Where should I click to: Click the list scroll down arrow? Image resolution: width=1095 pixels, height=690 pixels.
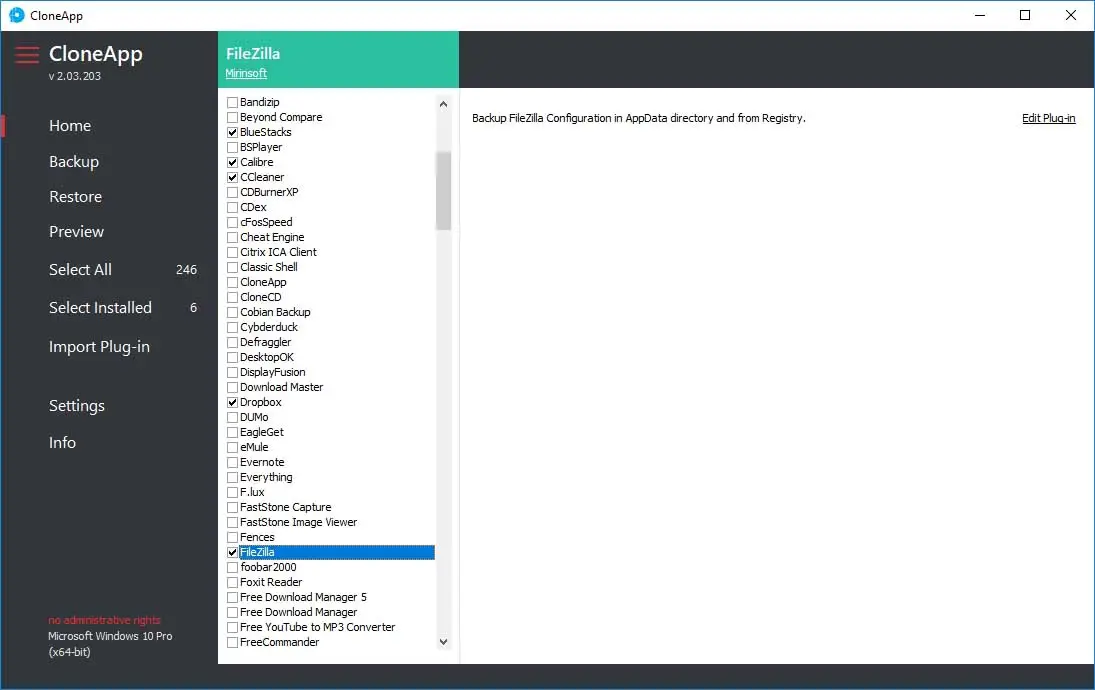coord(443,641)
